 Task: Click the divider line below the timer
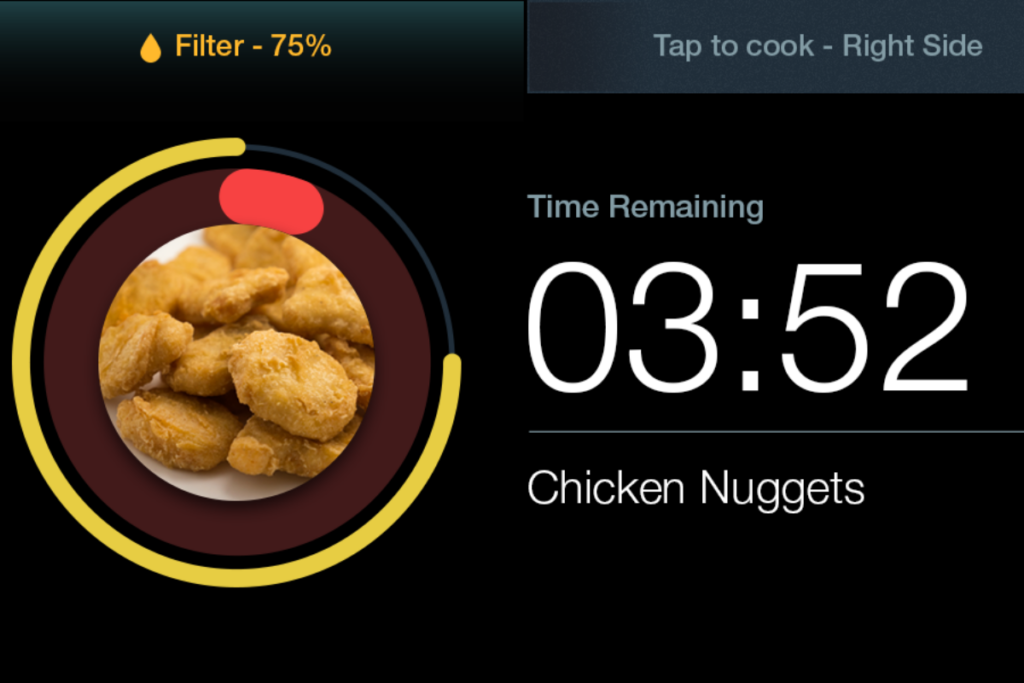tap(776, 432)
